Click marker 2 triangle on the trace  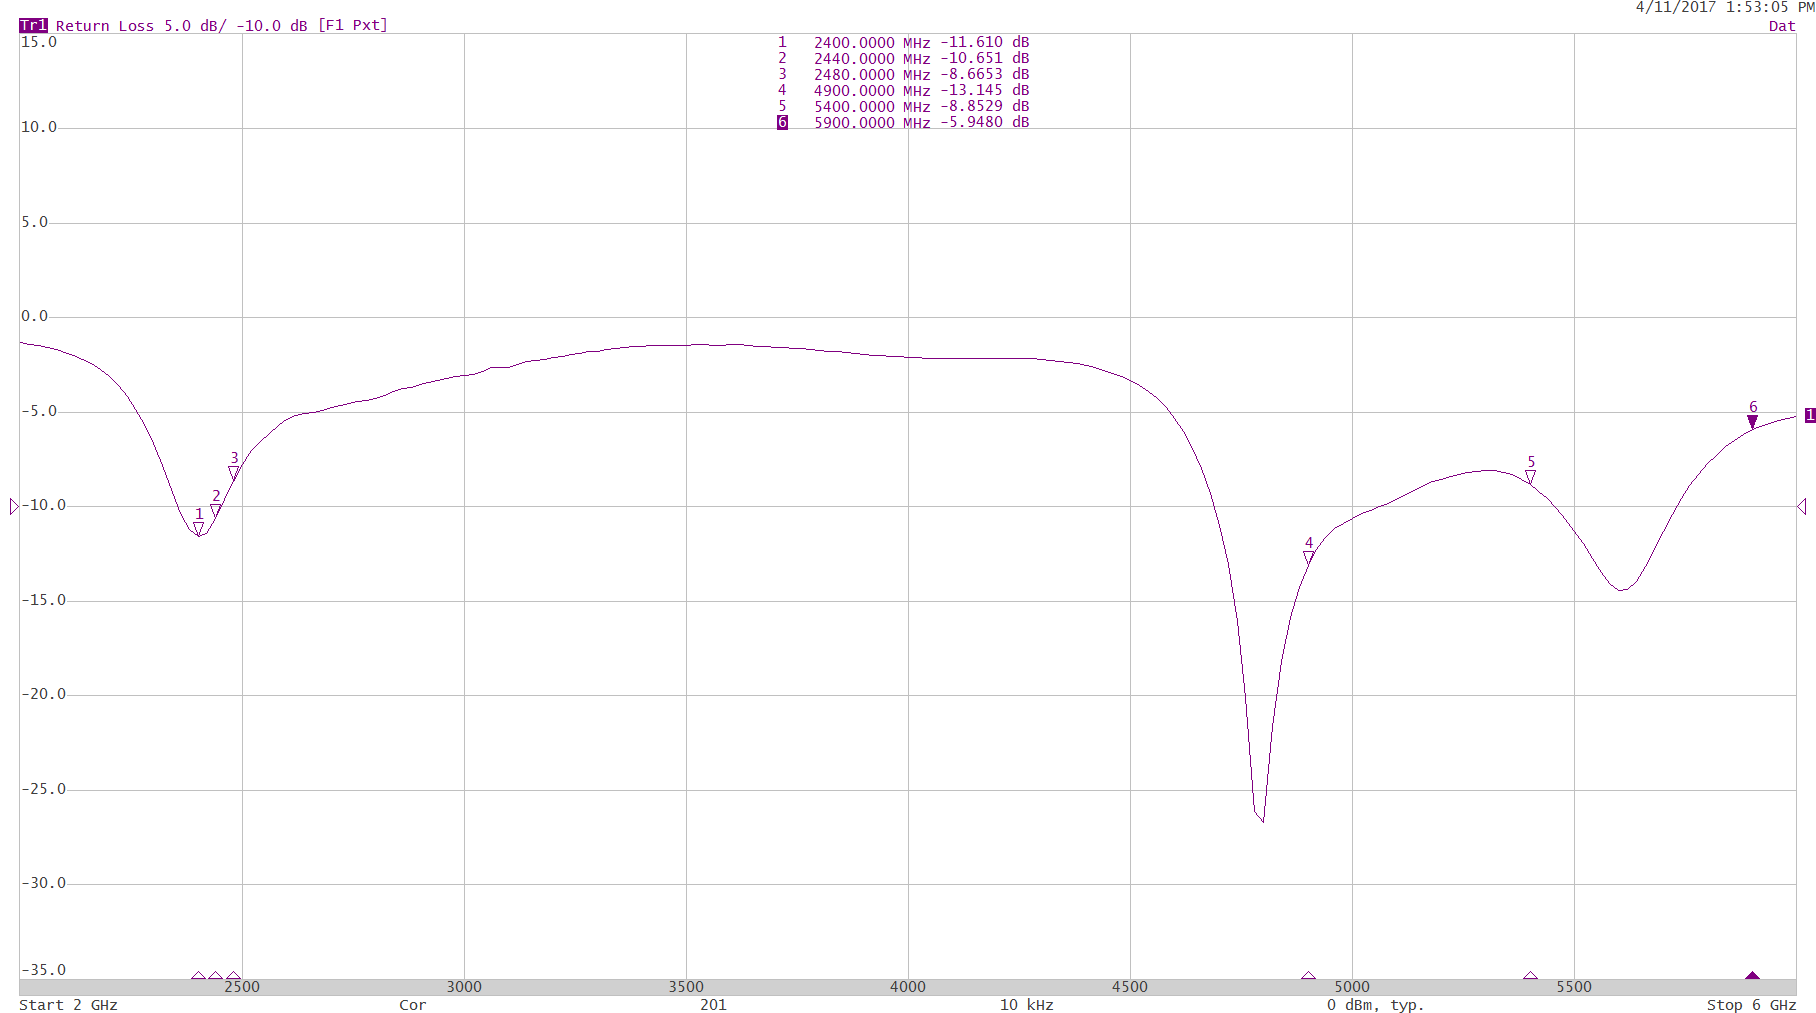216,510
